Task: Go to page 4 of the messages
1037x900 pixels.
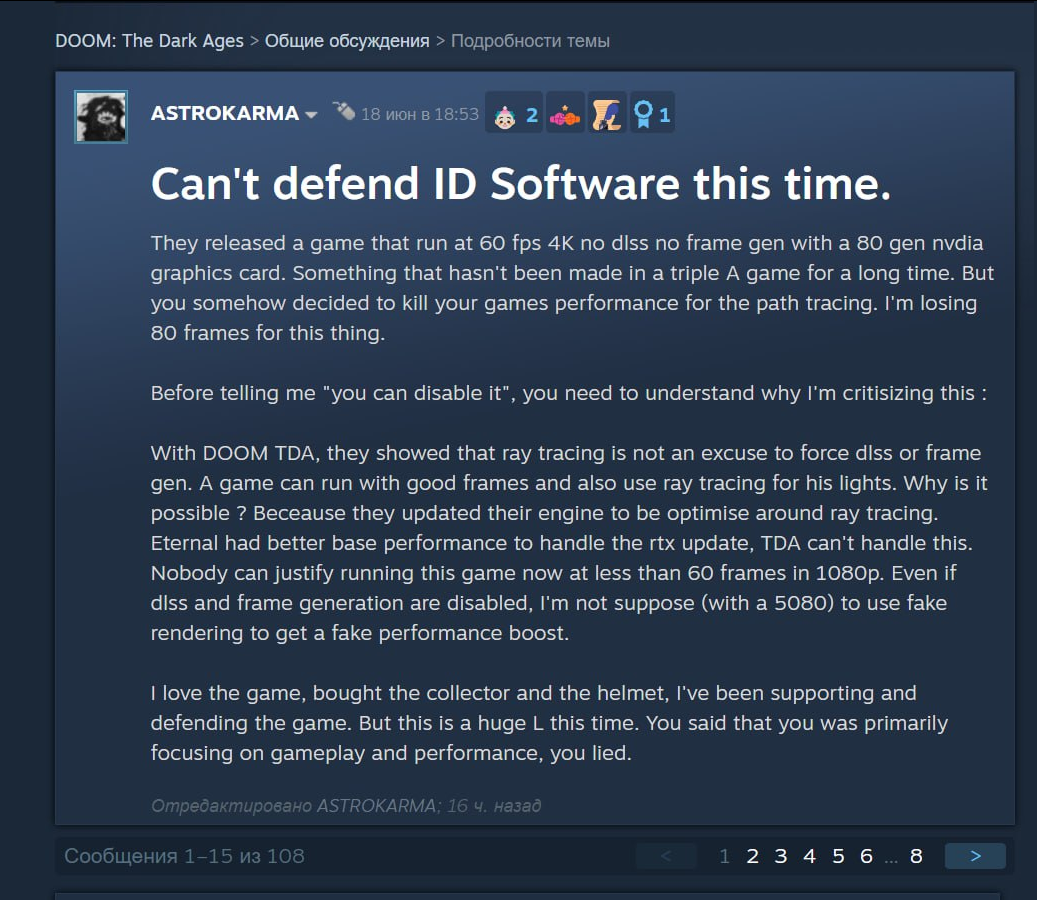Action: [809, 856]
